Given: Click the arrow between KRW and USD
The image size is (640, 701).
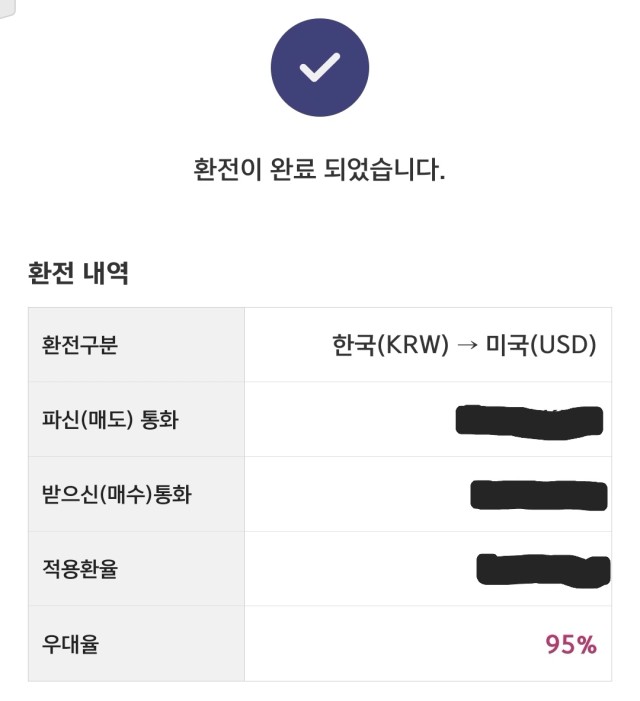Looking at the screenshot, I should coord(467,345).
